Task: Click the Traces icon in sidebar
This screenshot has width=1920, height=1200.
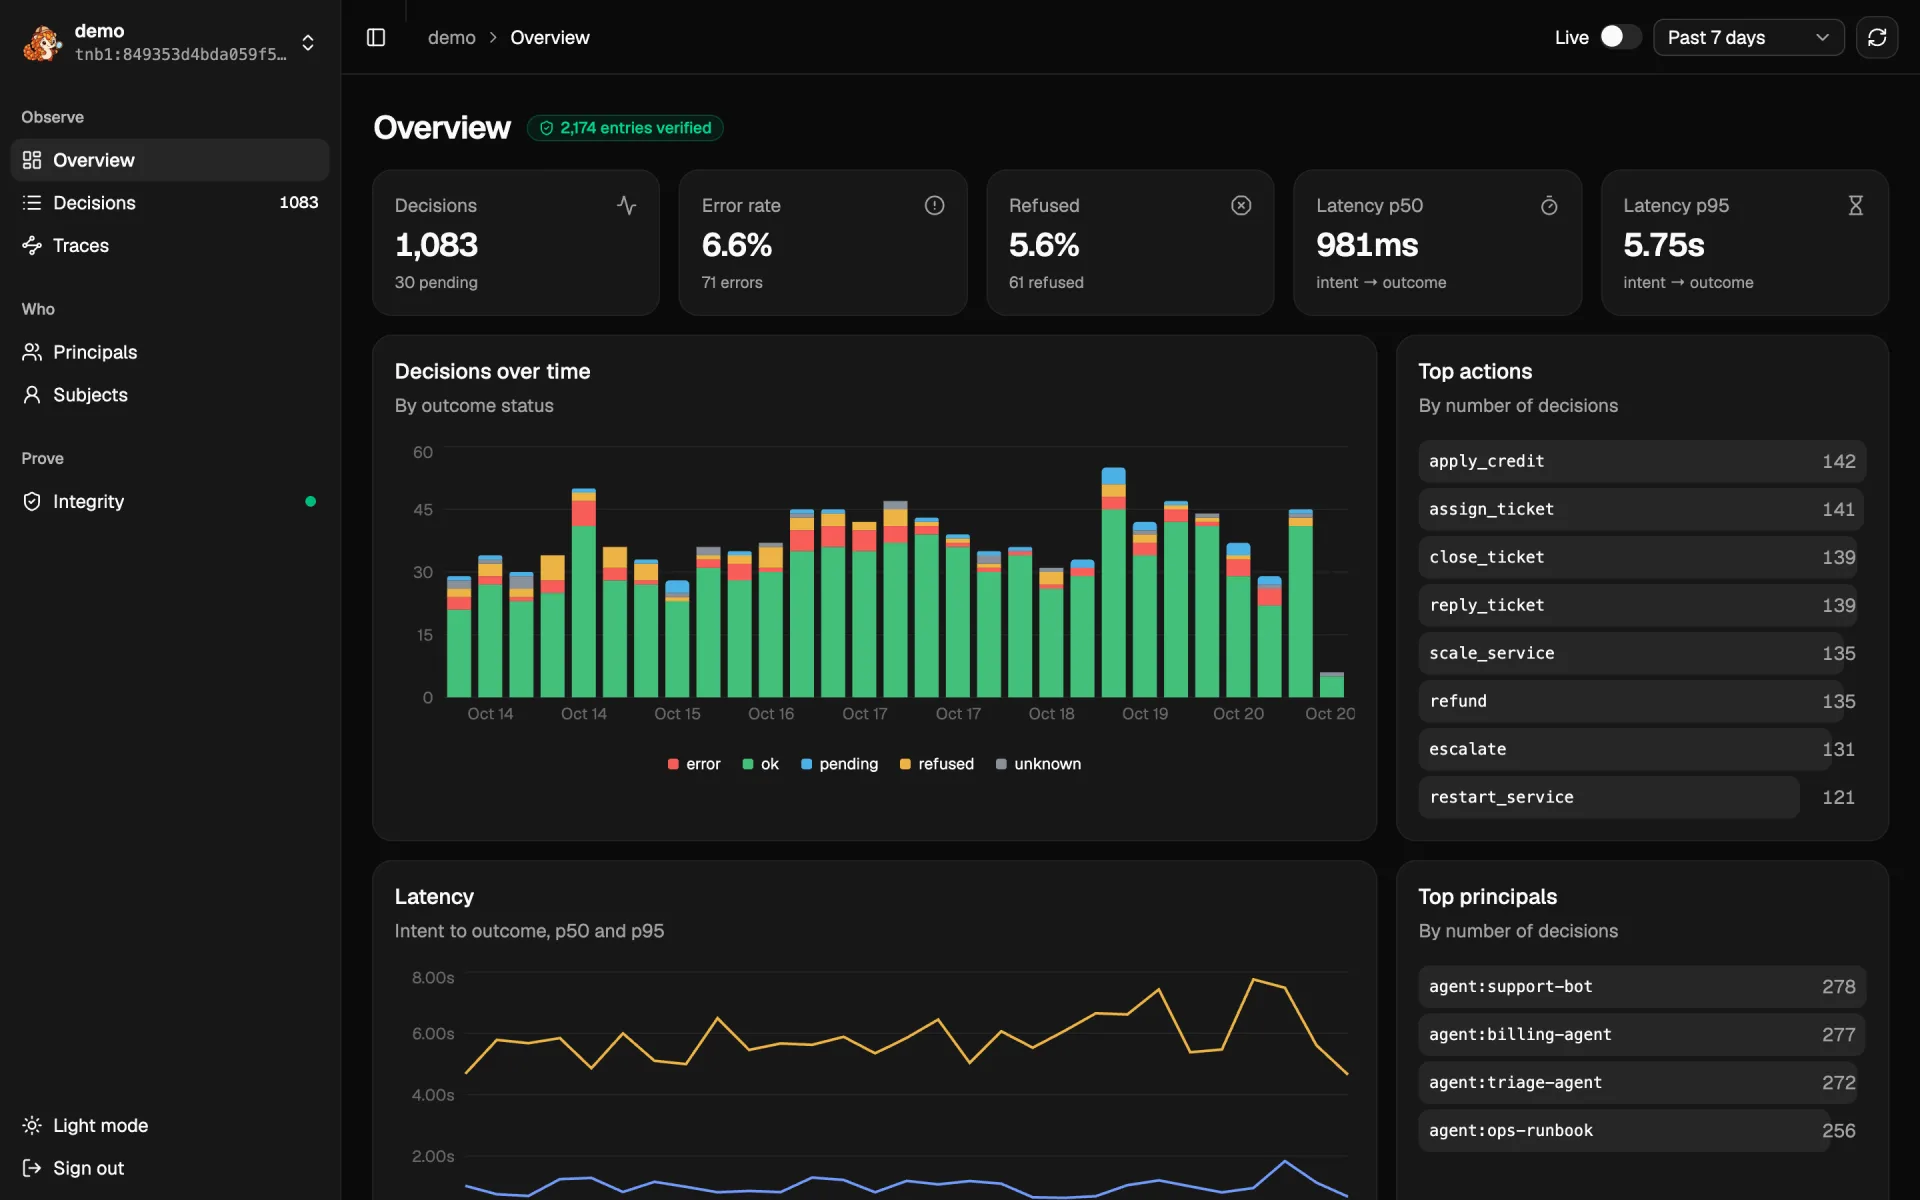Action: coord(32,245)
